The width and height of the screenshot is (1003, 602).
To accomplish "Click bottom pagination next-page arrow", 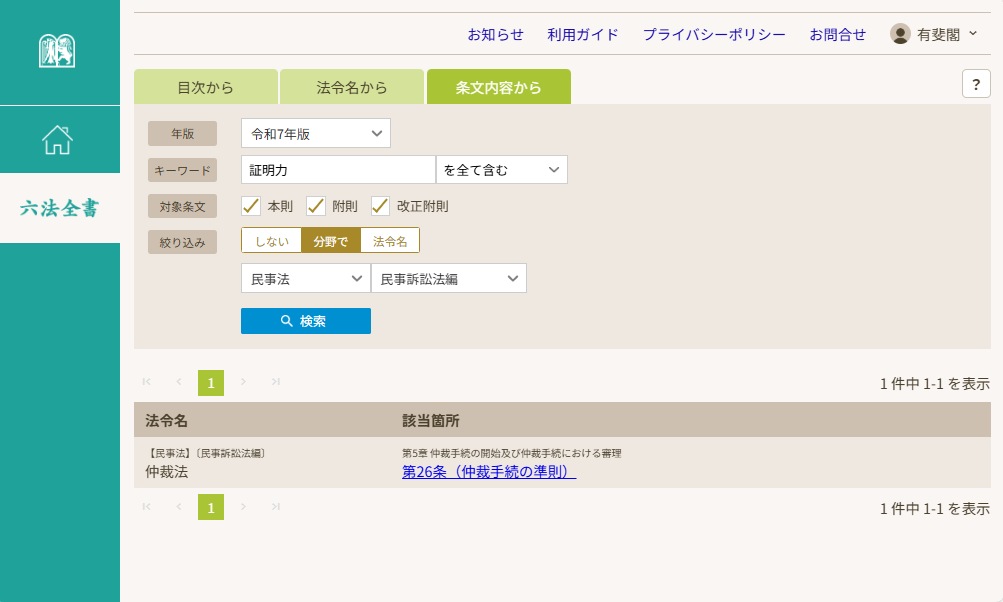I will (x=243, y=507).
